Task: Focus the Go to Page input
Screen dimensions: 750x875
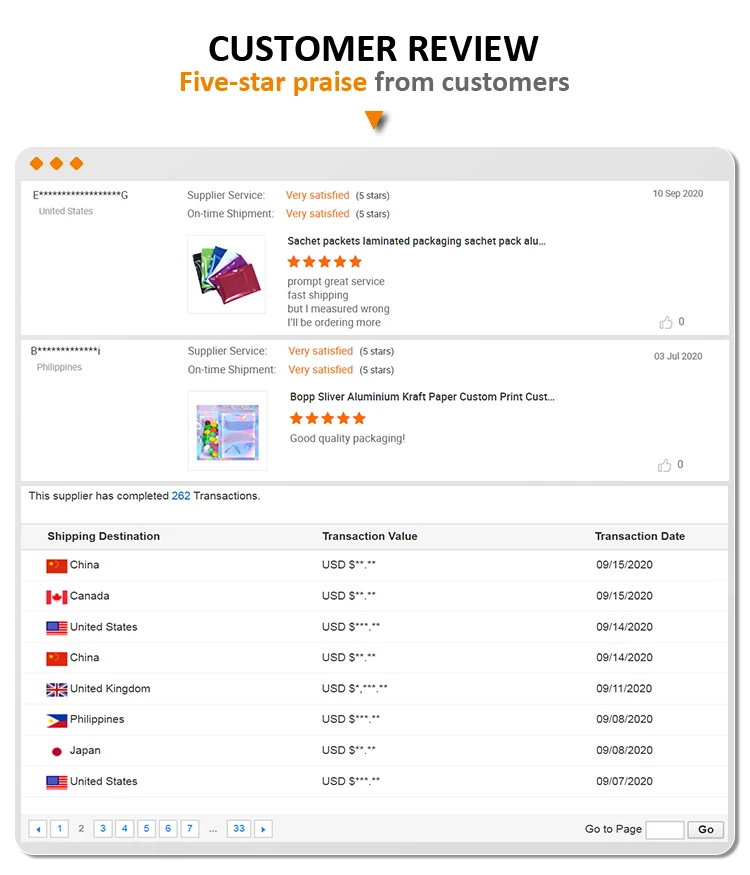Action: tap(664, 829)
